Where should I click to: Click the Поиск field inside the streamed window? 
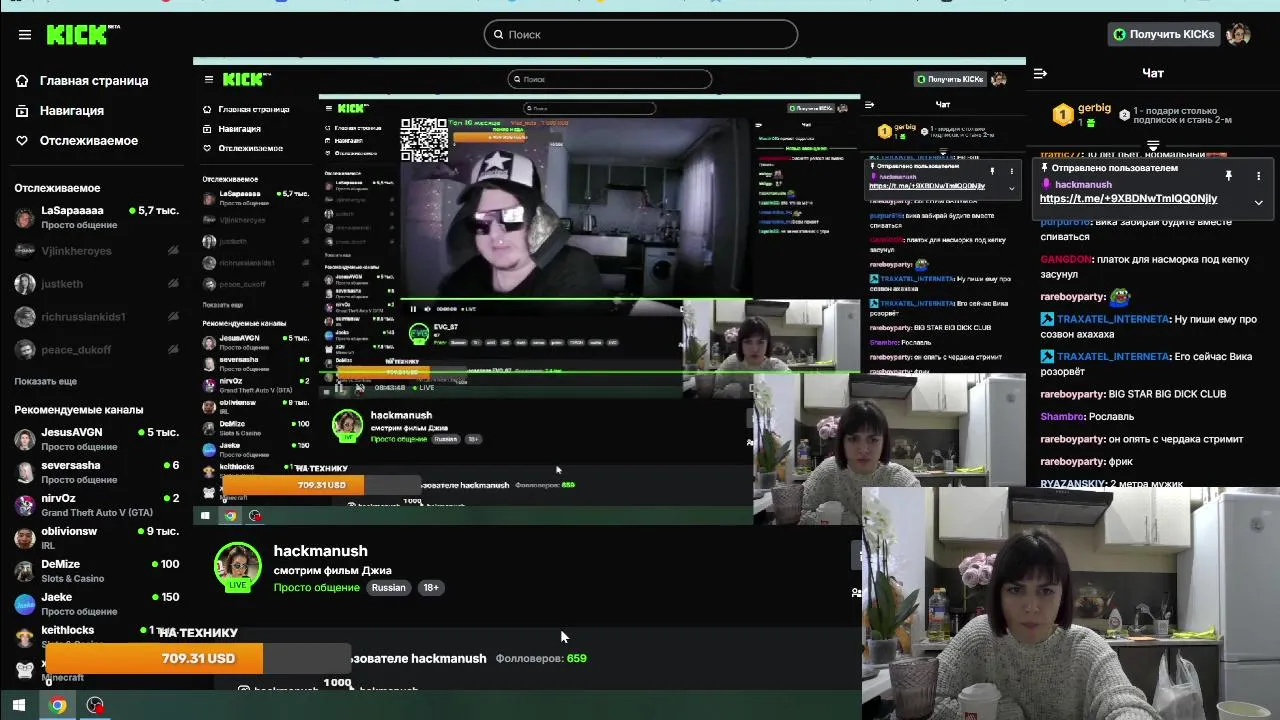[x=609, y=79]
